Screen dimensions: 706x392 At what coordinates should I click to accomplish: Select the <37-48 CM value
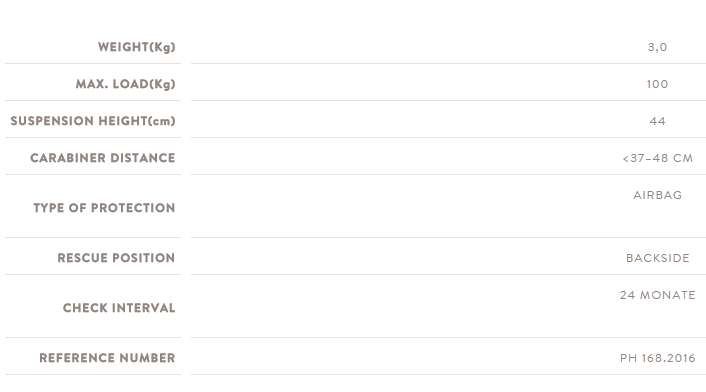point(657,158)
